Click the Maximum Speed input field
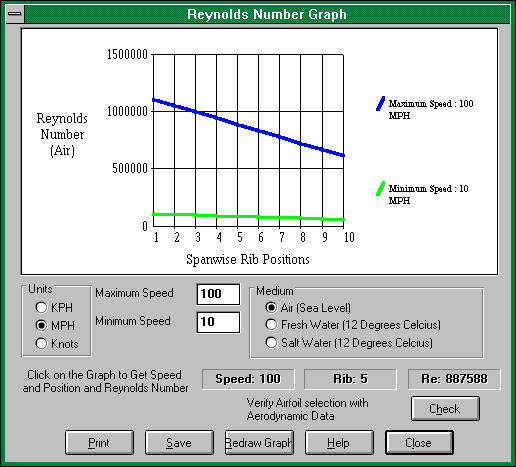This screenshot has width=516, height=467. (x=218, y=294)
